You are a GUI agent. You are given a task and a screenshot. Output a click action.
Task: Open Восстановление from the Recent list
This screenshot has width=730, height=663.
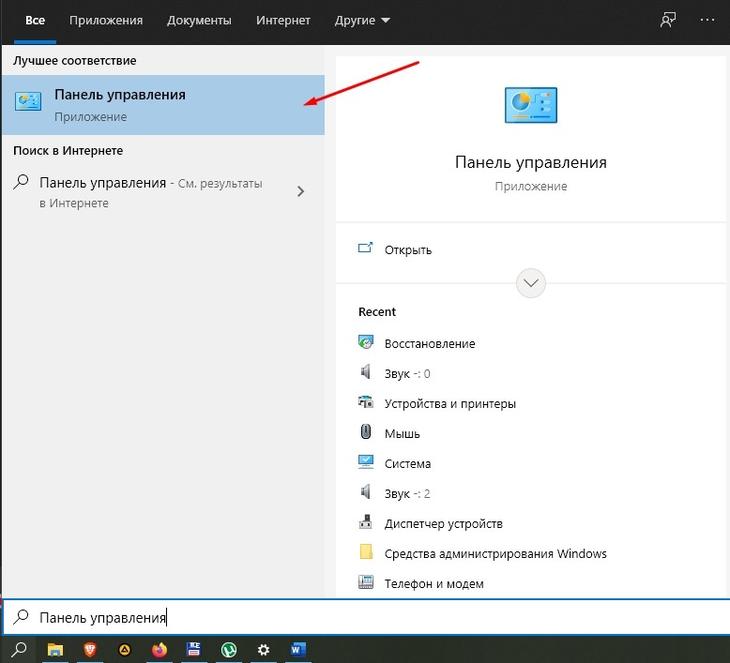(x=429, y=343)
